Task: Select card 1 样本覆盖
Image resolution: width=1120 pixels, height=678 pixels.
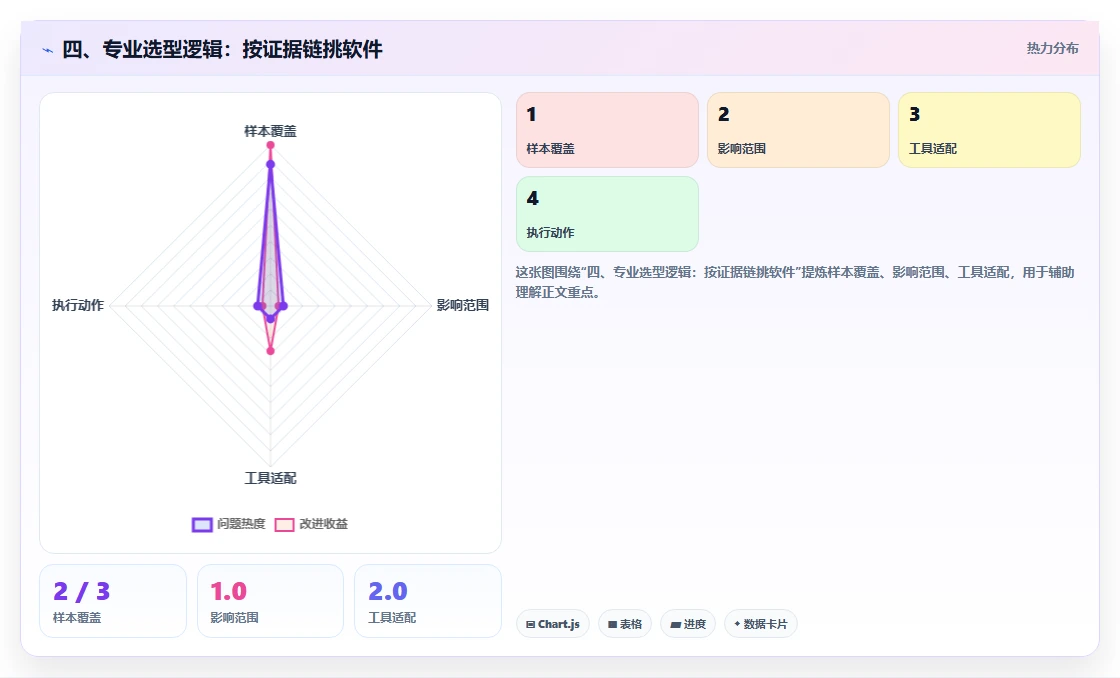Action: (x=607, y=130)
